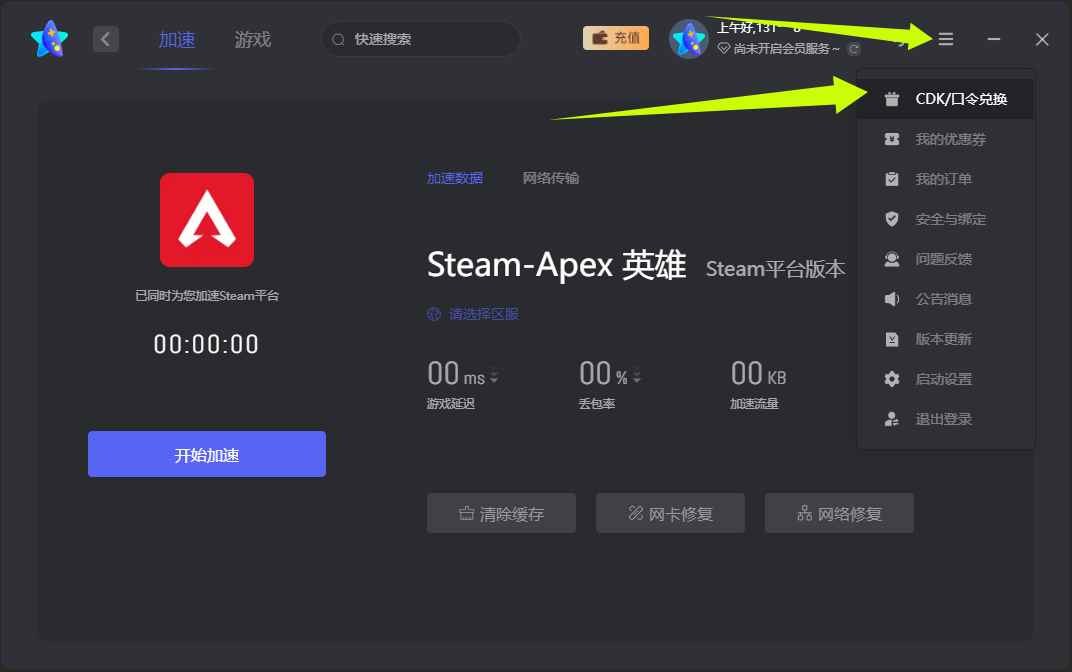The height and width of the screenshot is (672, 1072).
Task: Click the globe icon beside 请选择区服
Action: [434, 314]
